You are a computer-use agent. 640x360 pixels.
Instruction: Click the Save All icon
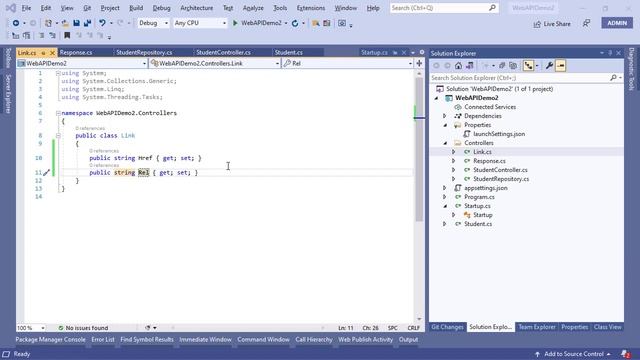pyautogui.click(x=87, y=23)
